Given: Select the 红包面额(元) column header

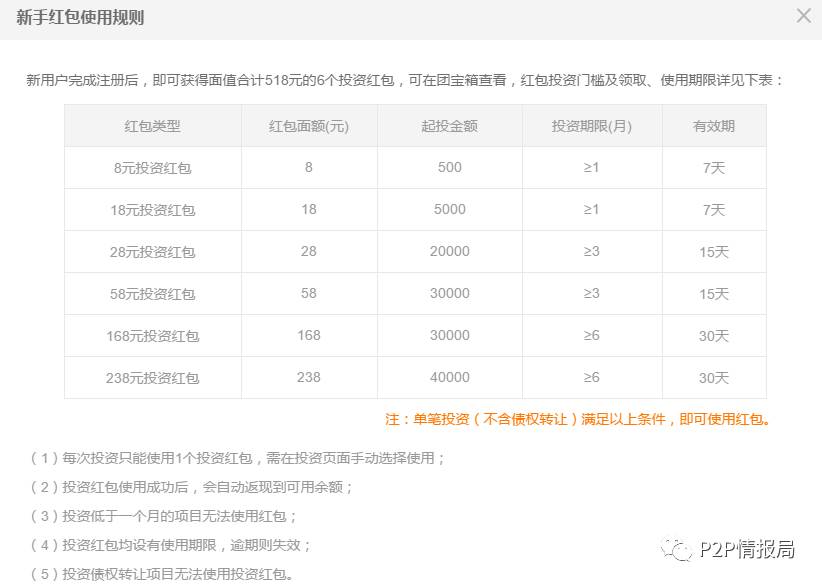Looking at the screenshot, I should pyautogui.click(x=309, y=126).
